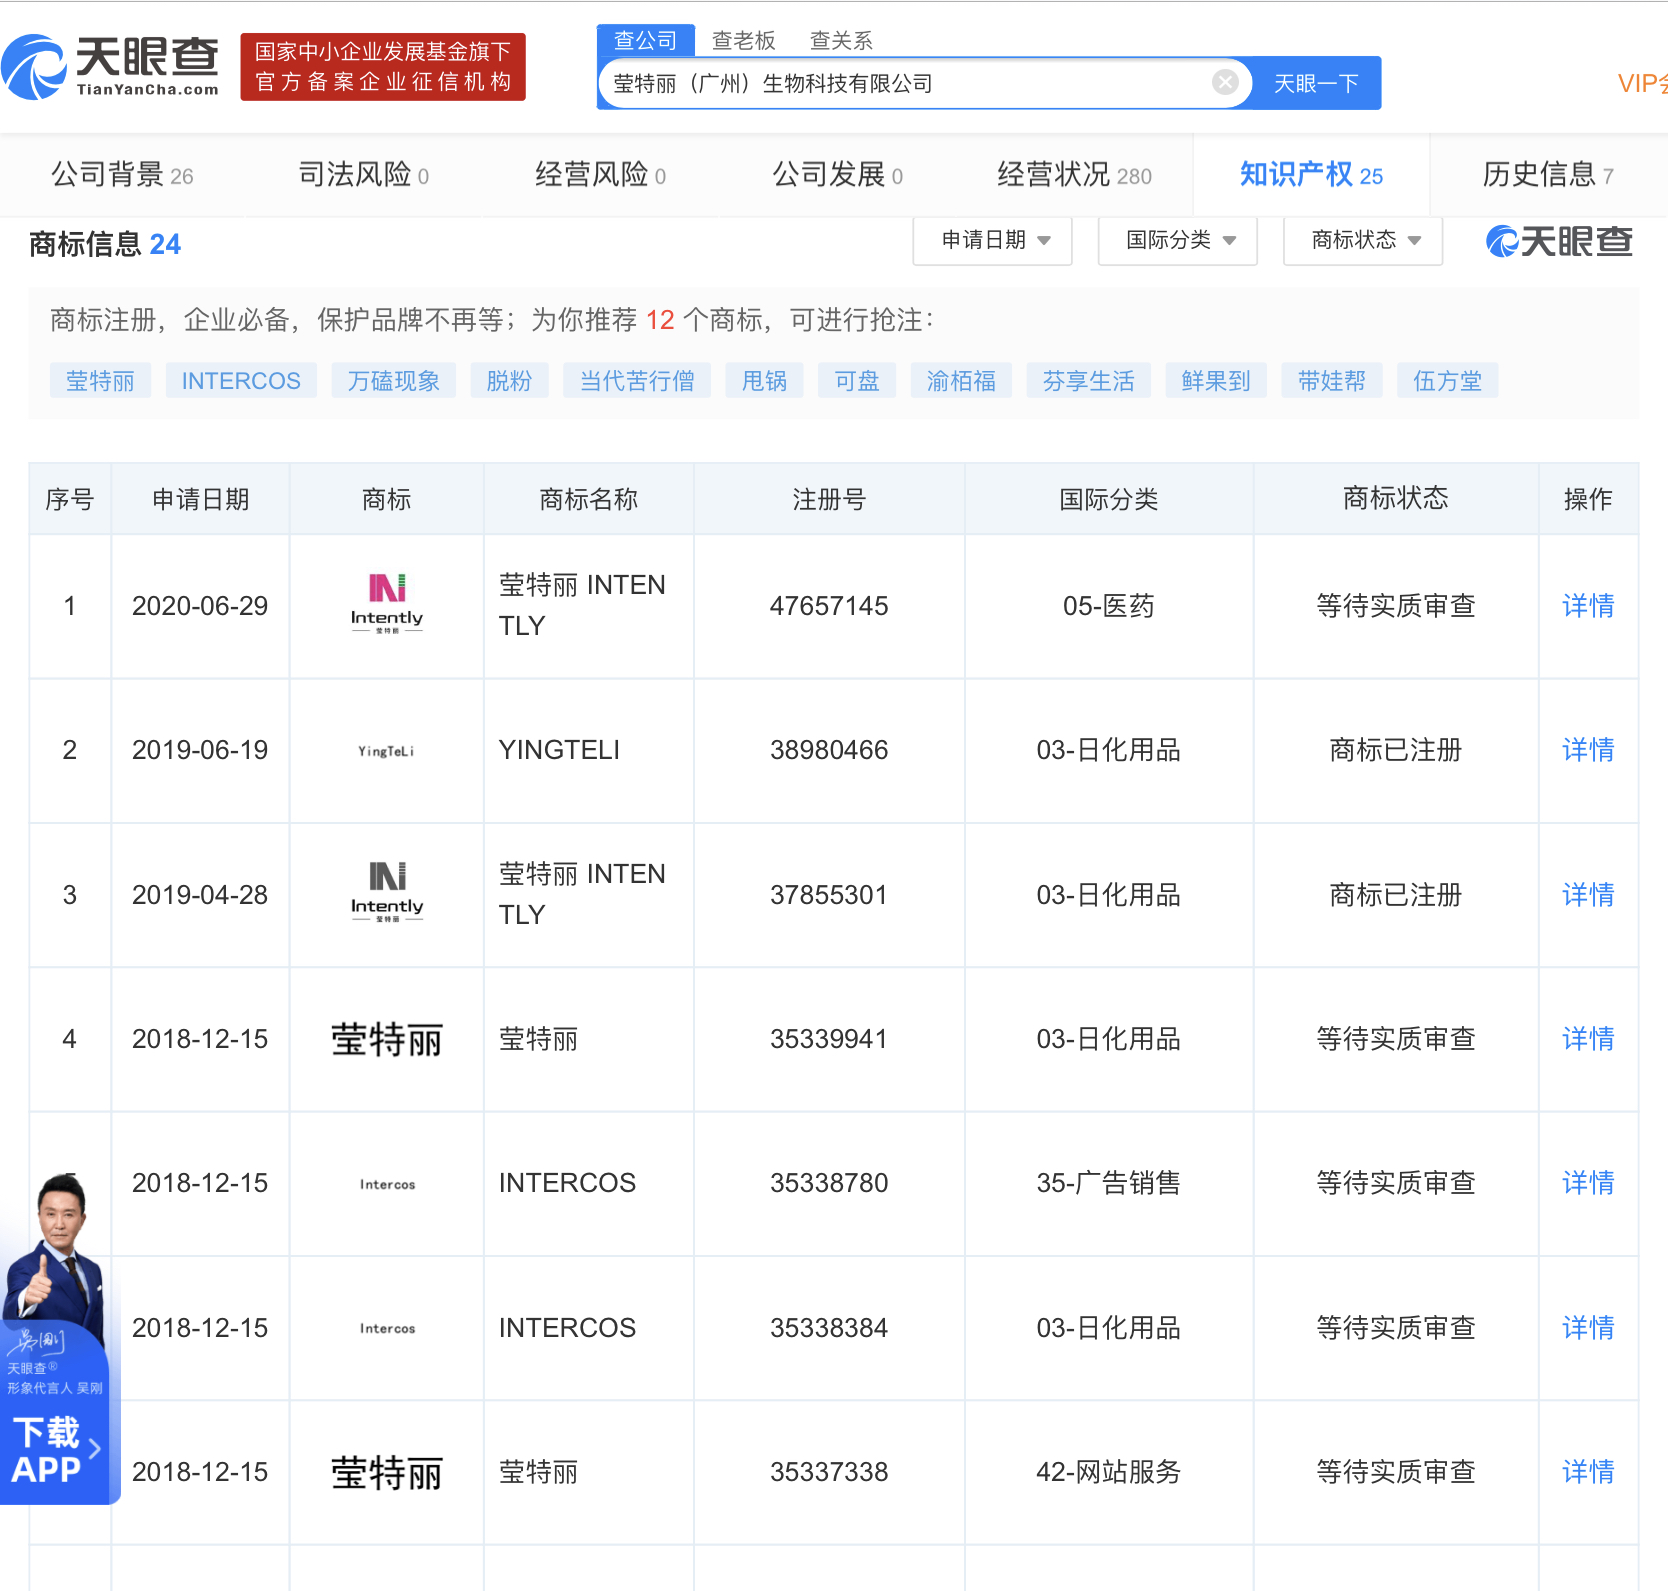
Task: Click the TianYanCha logo in header
Action: coord(110,67)
